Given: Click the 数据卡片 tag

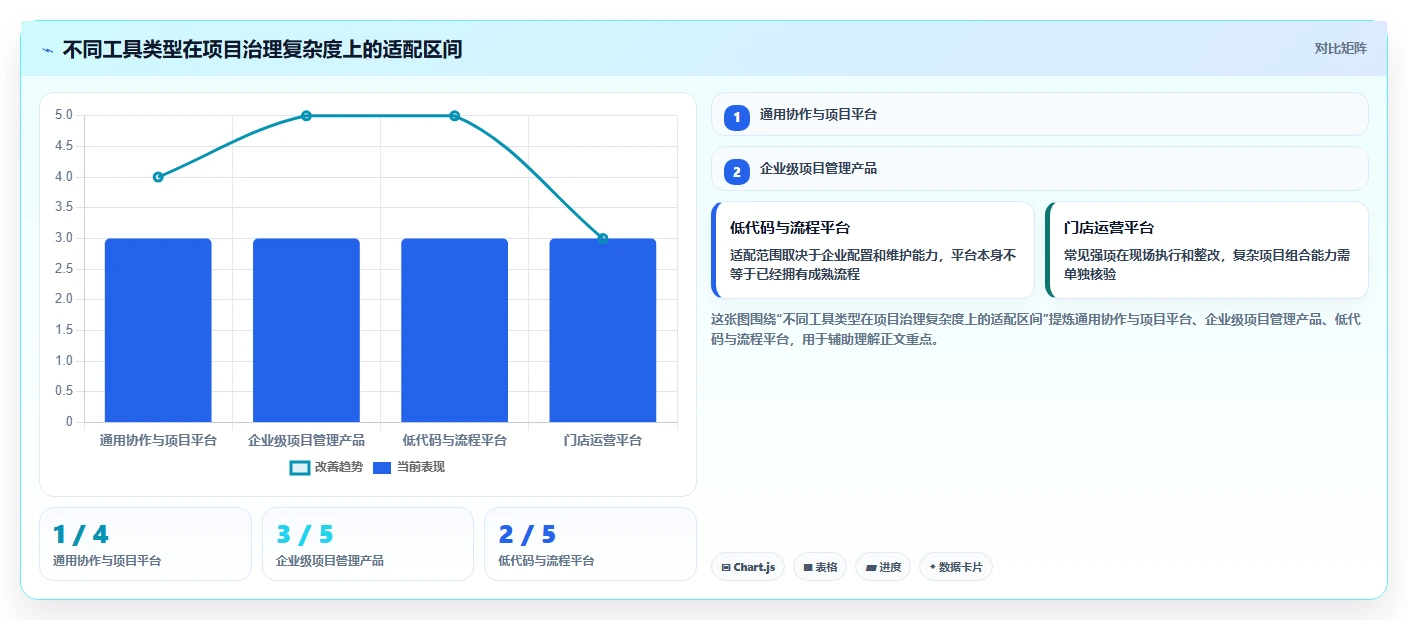Looking at the screenshot, I should [956, 567].
